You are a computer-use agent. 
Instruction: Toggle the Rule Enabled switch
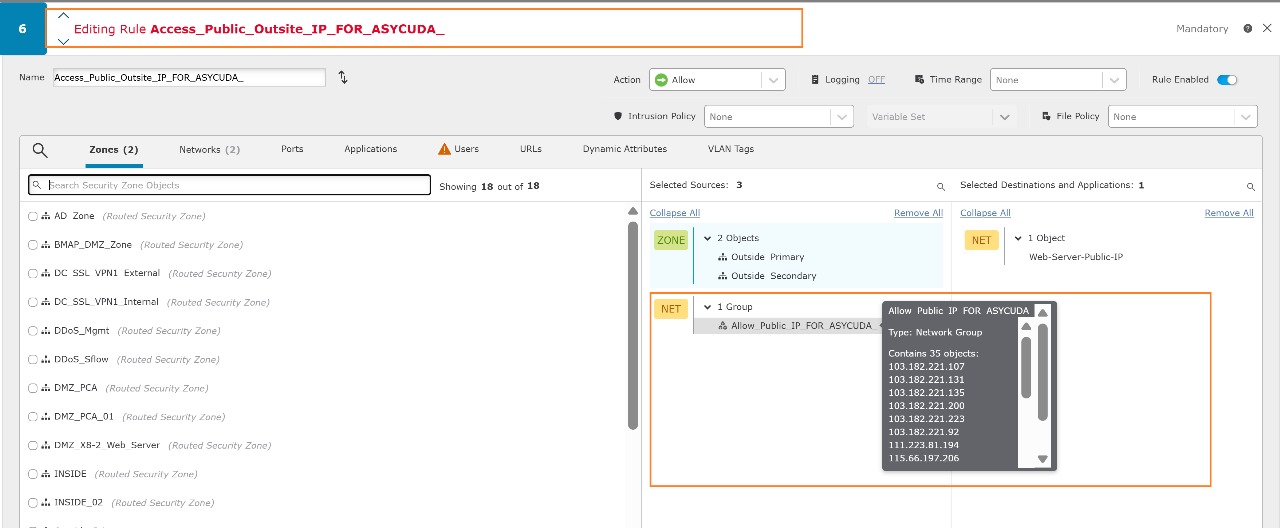click(x=1226, y=80)
